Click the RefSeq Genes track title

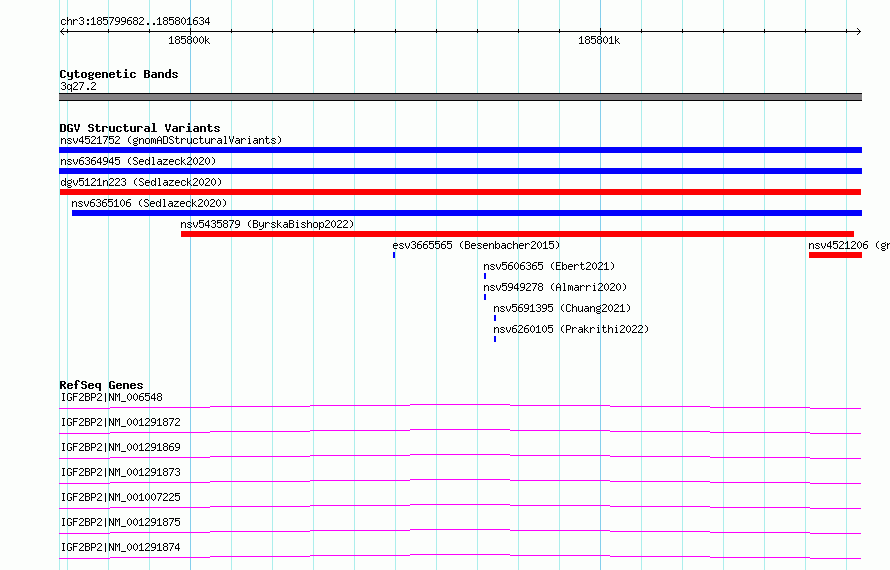tap(101, 385)
